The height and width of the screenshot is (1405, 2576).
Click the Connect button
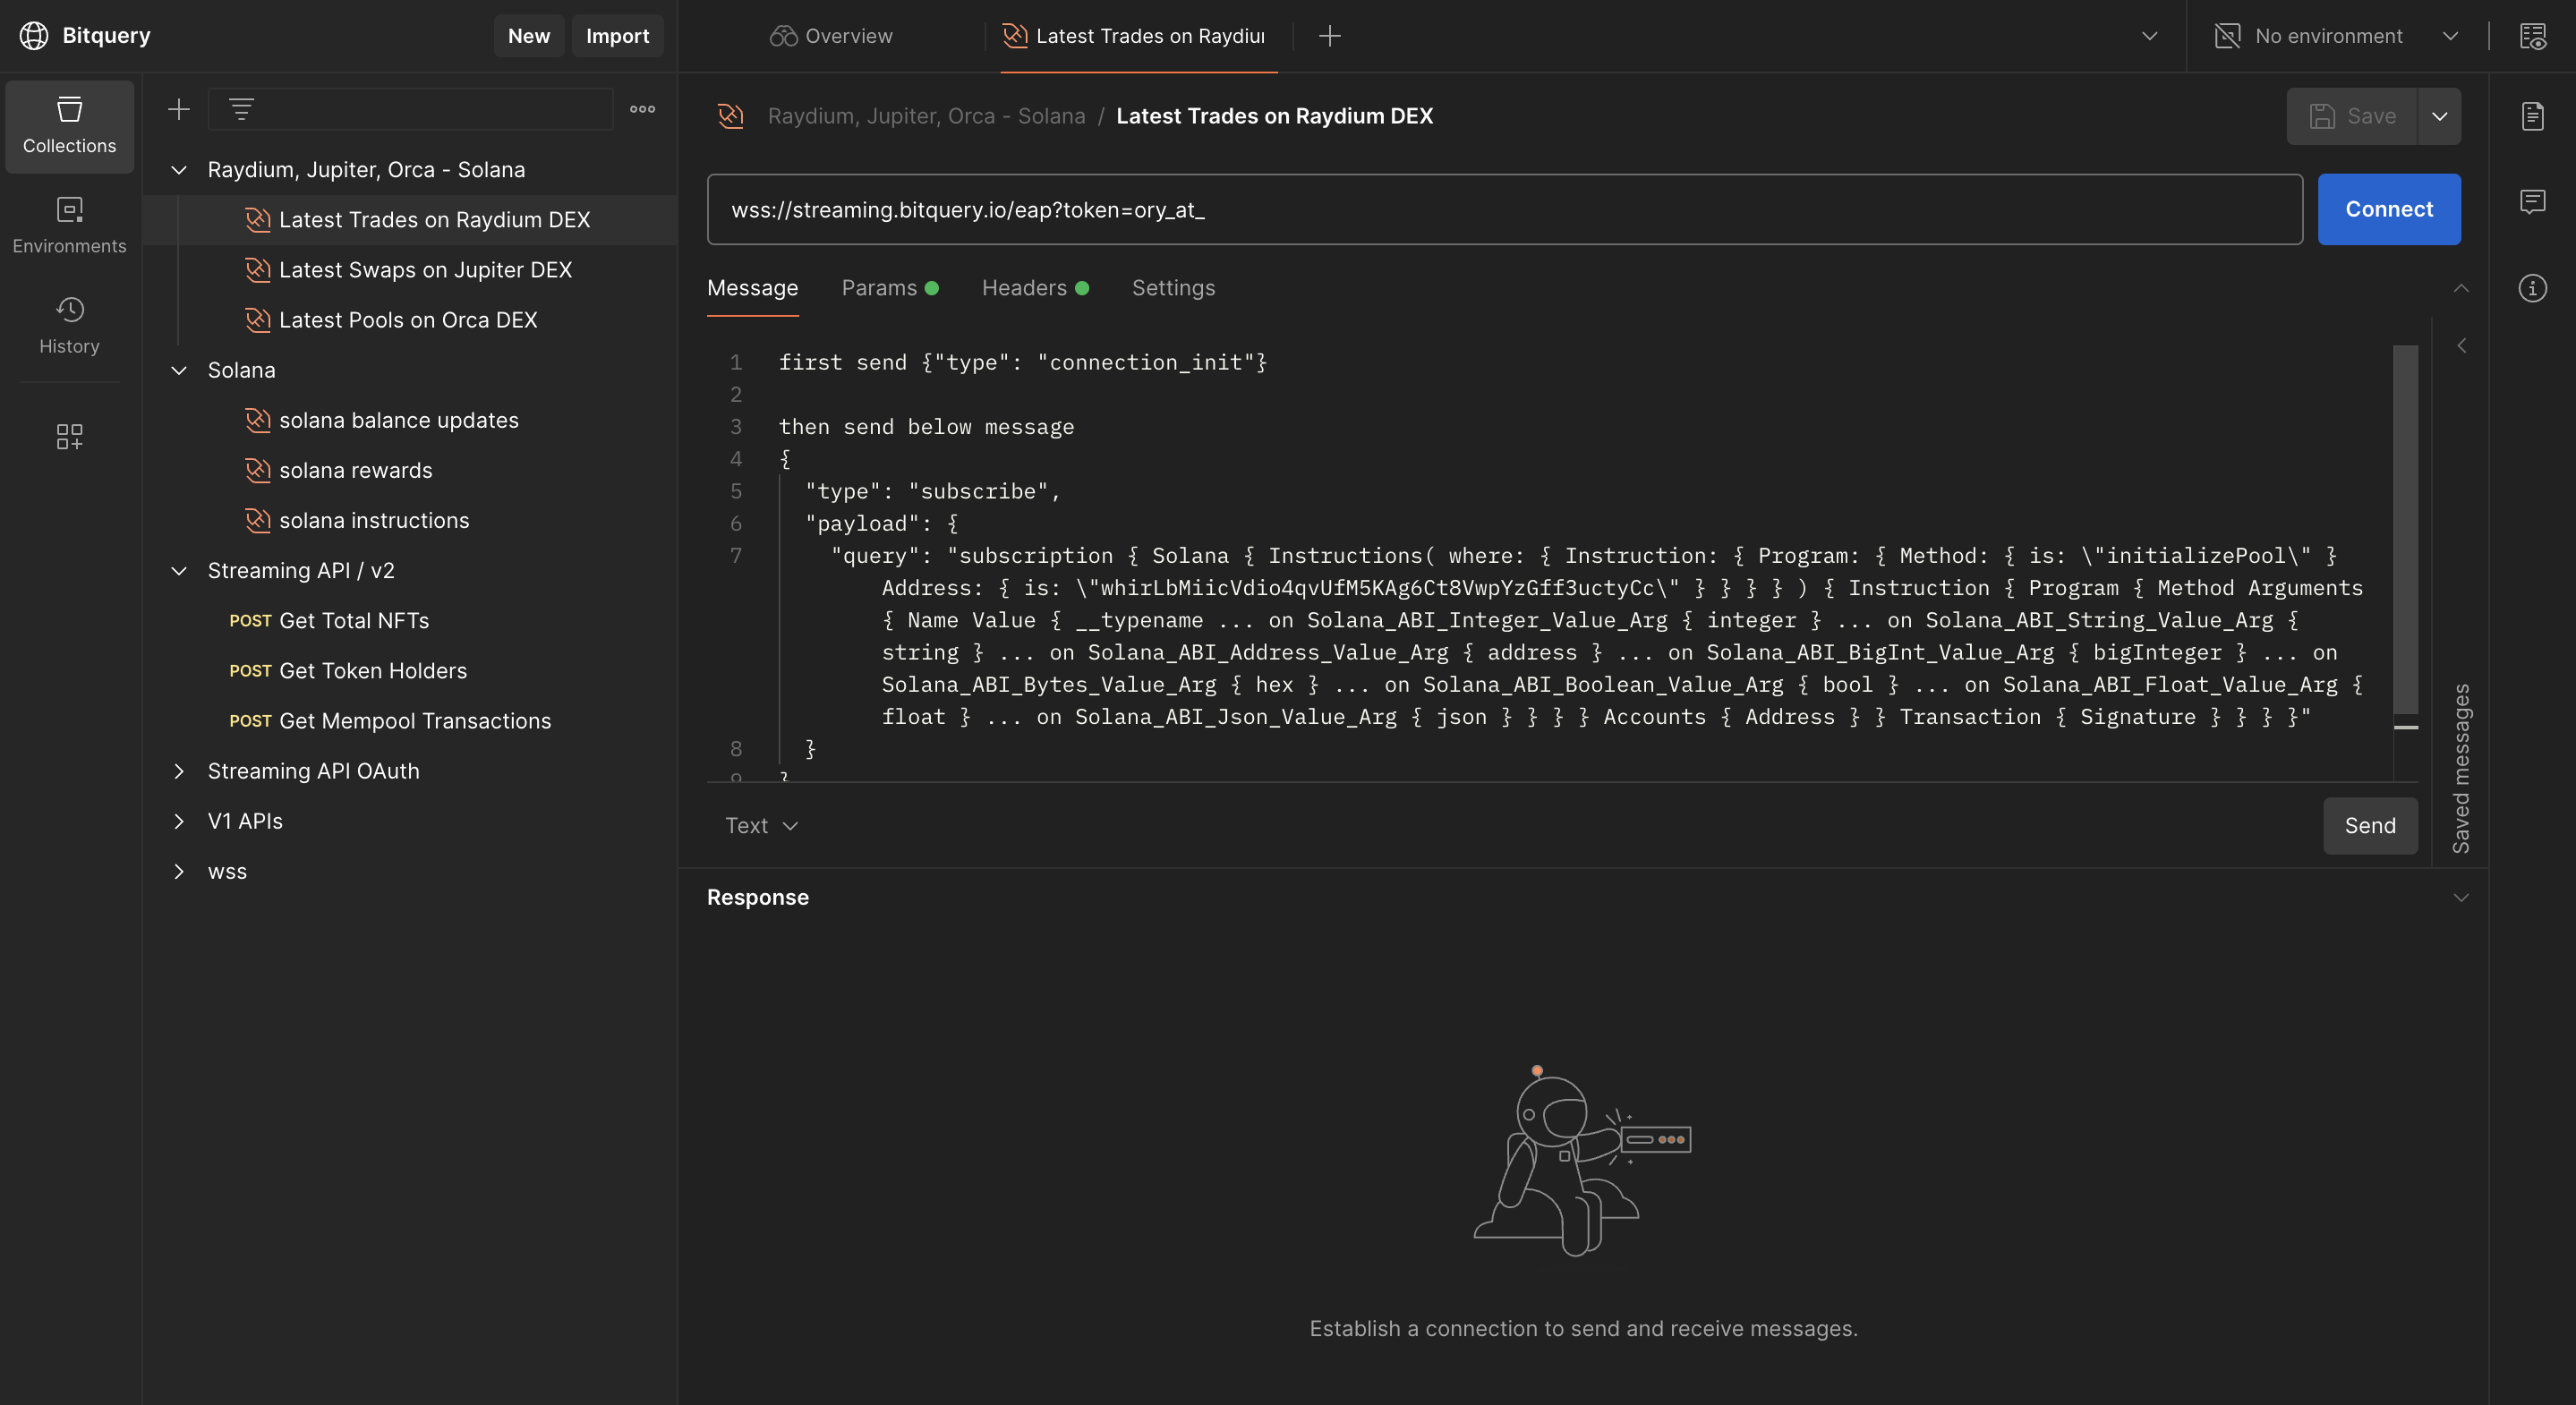point(2389,209)
